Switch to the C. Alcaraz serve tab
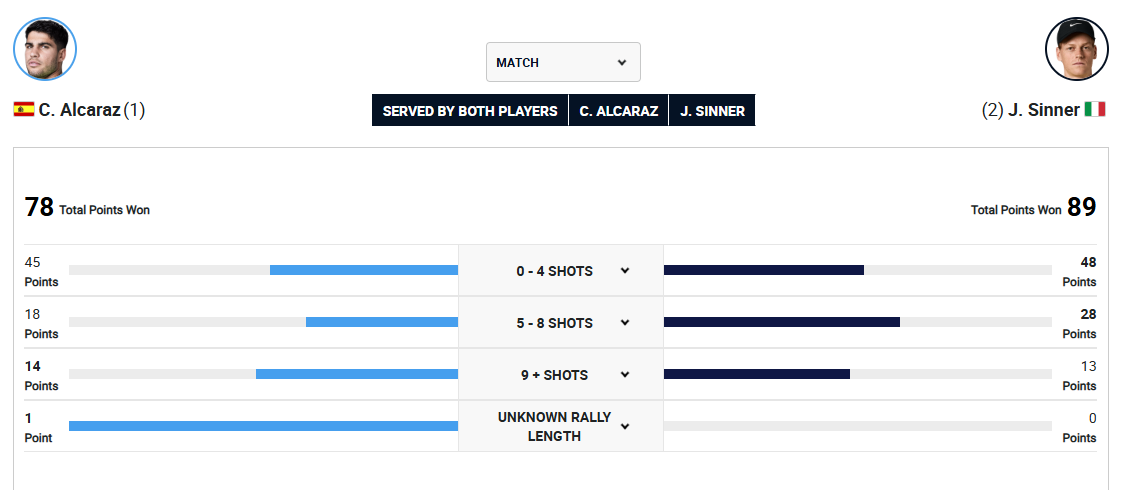This screenshot has height=490, width=1125. tap(619, 111)
